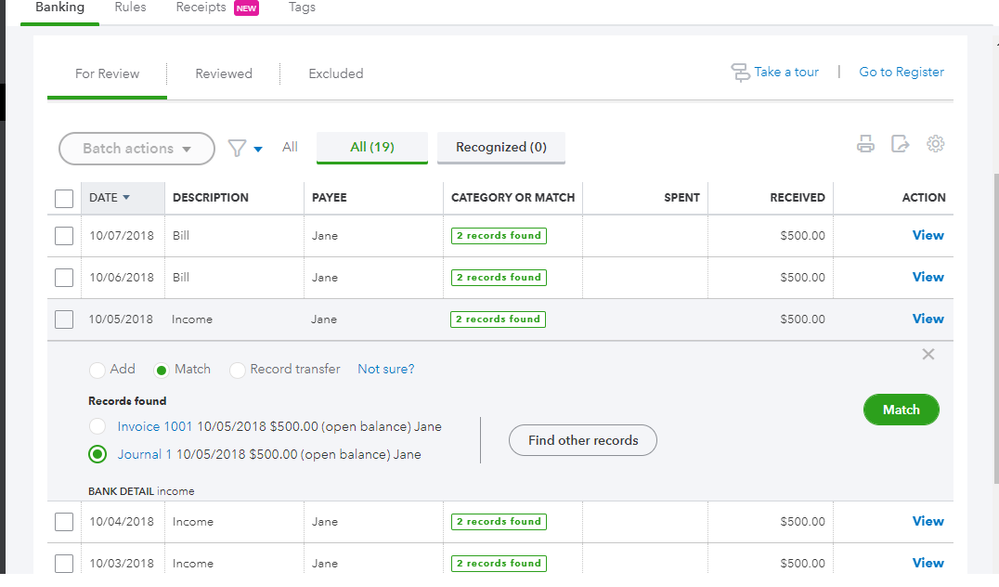The width and height of the screenshot is (999, 587).
Task: Select the Record transfer radio option
Action: click(237, 370)
